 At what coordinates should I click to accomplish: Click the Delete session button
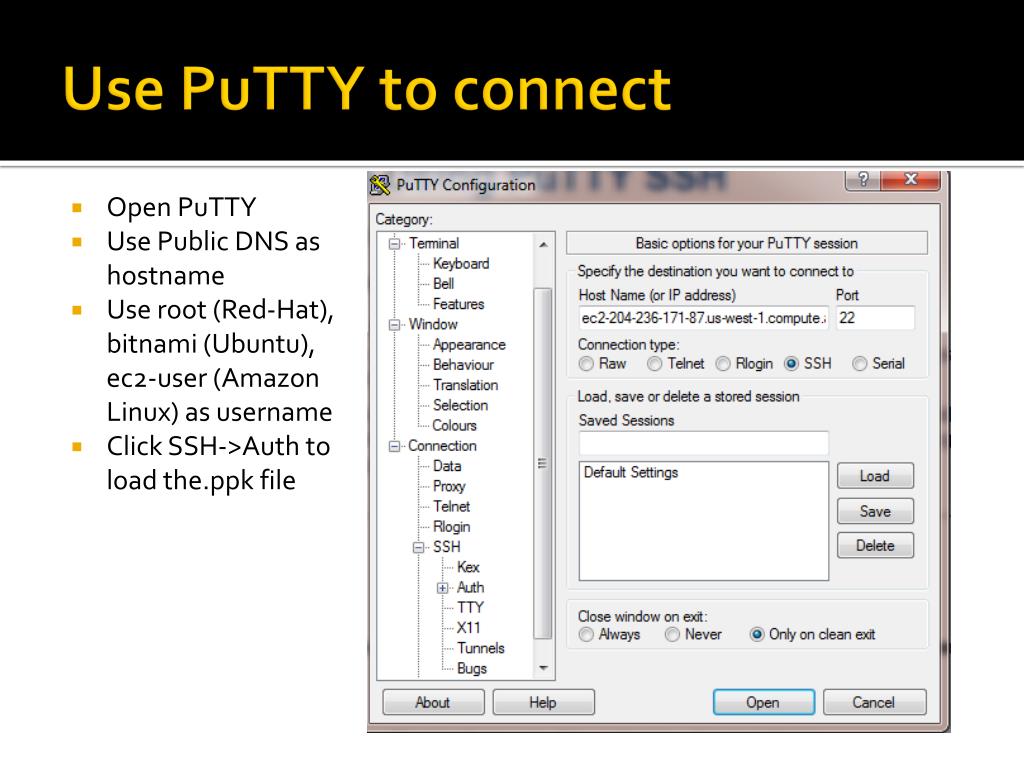pyautogui.click(x=875, y=545)
